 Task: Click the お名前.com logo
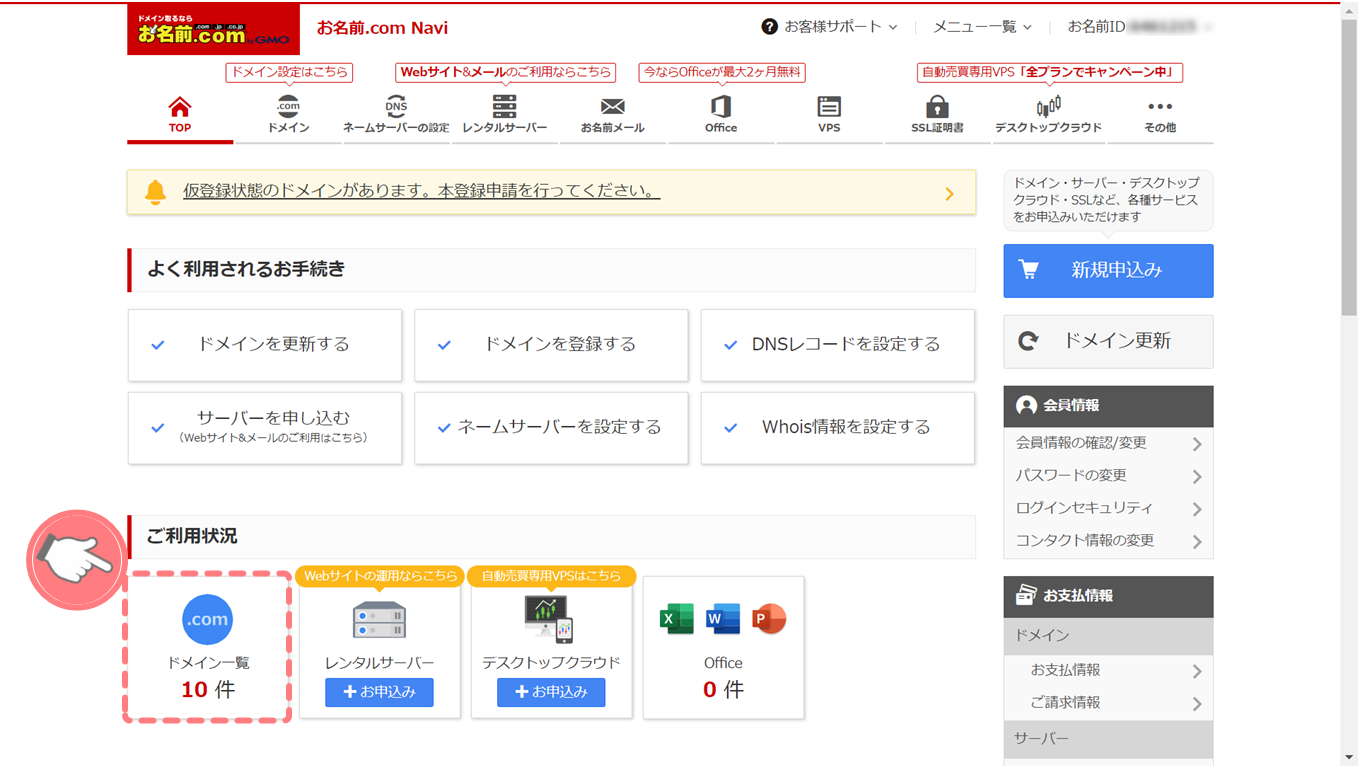click(213, 29)
